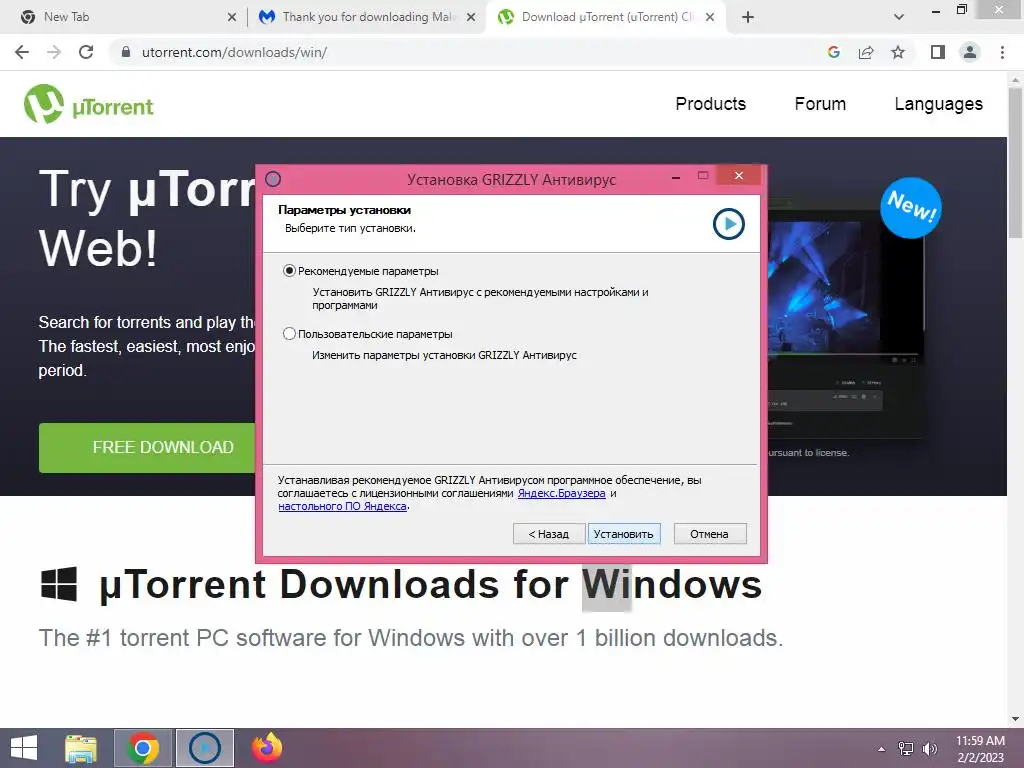Click the Установить button

(x=624, y=534)
